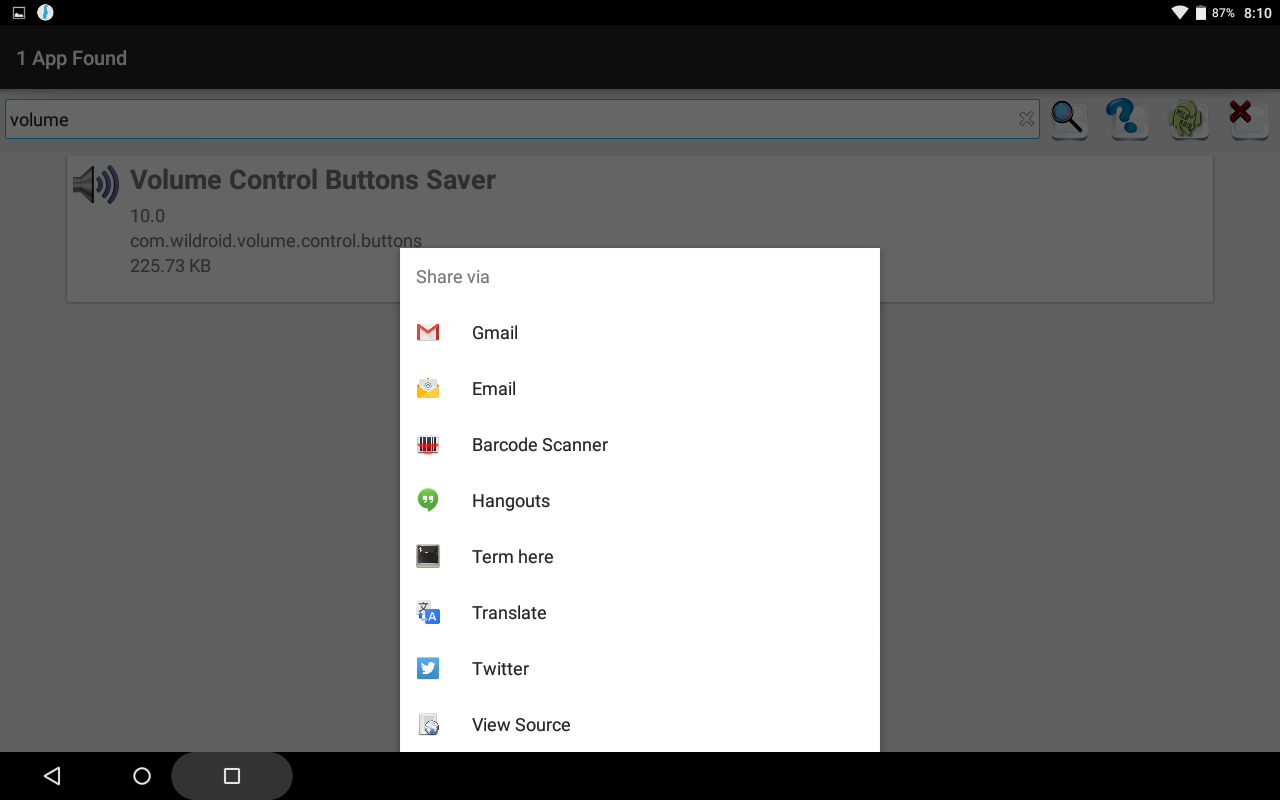Select the Volume Control Buttons Saver title
The height and width of the screenshot is (800, 1280).
[x=313, y=180]
